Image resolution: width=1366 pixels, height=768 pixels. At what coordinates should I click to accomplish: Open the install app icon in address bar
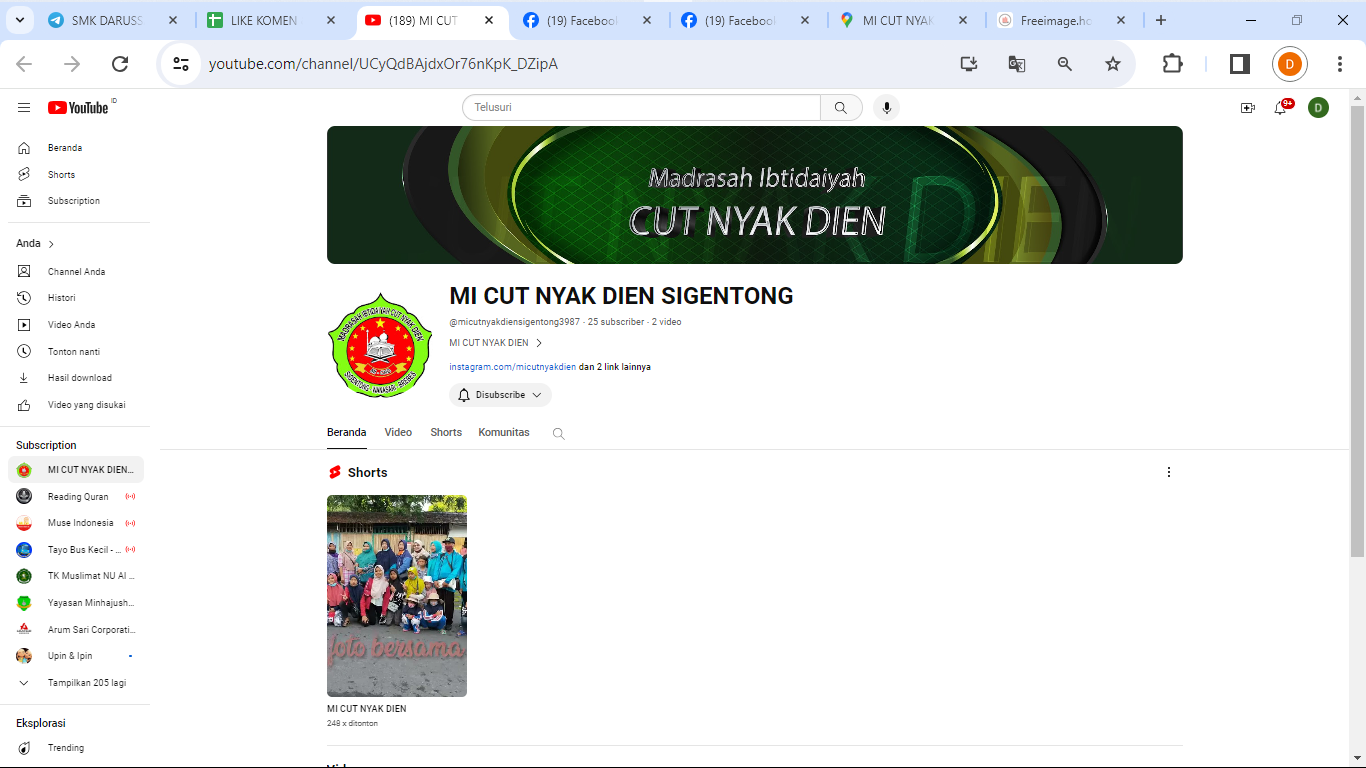click(x=968, y=64)
